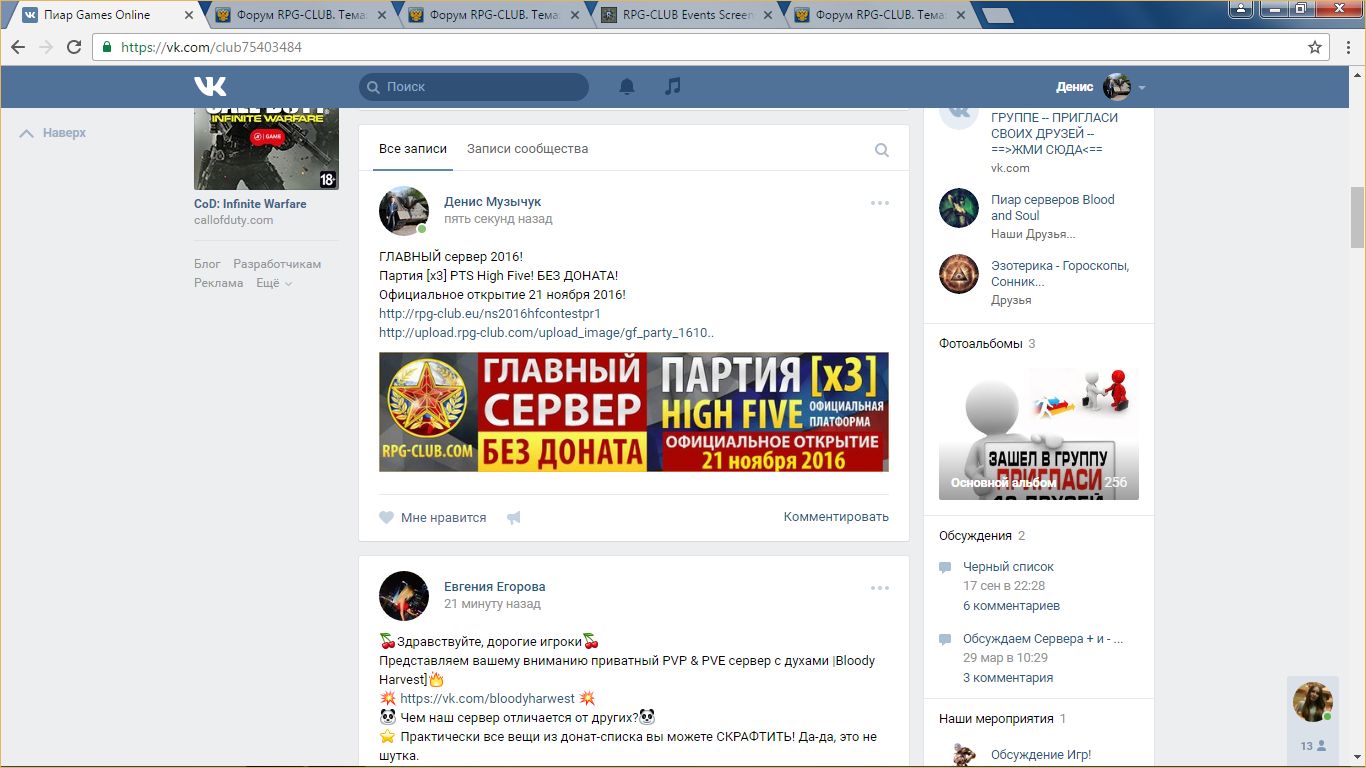The height and width of the screenshot is (768, 1366).
Task: Go back with the browser arrow
Action: [x=18, y=47]
